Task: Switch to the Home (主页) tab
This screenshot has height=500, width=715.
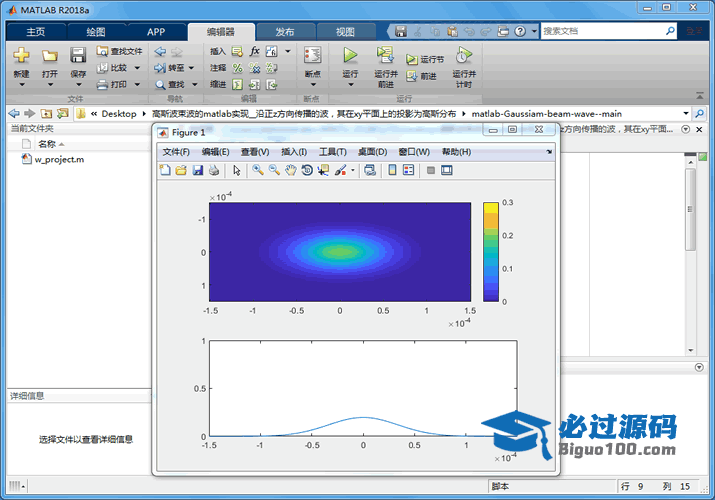Action: pos(36,32)
